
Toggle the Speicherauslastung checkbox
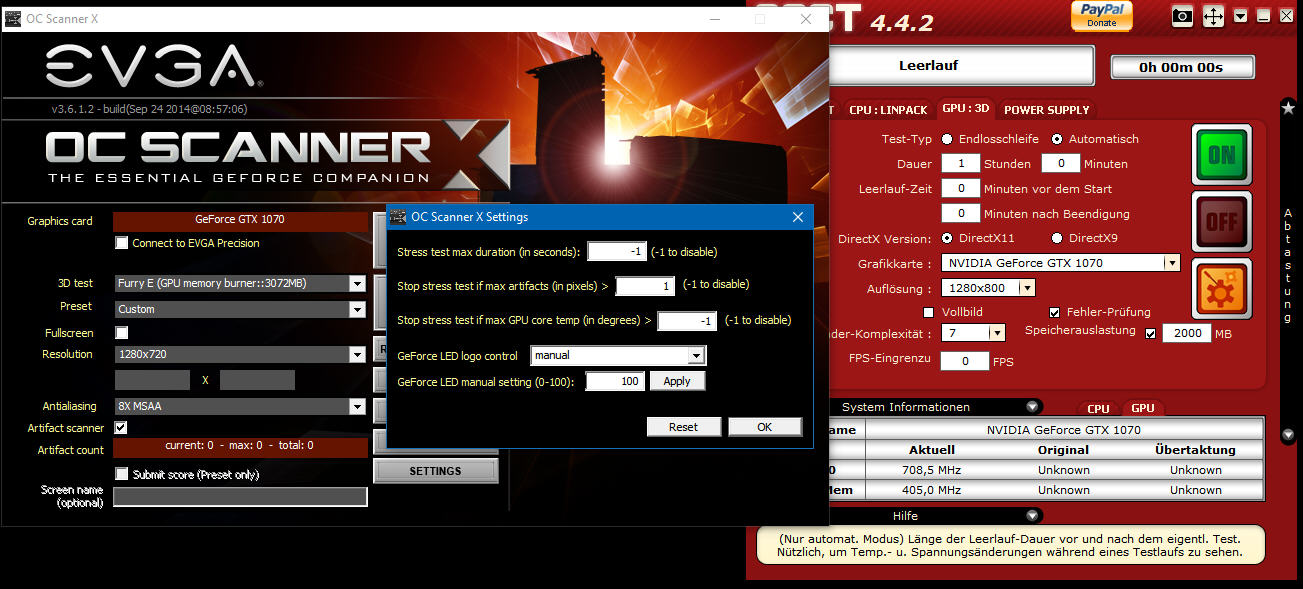1150,333
